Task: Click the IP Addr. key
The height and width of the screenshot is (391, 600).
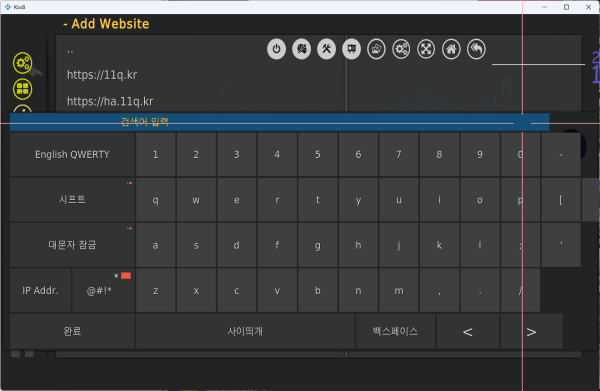Action: [41, 290]
